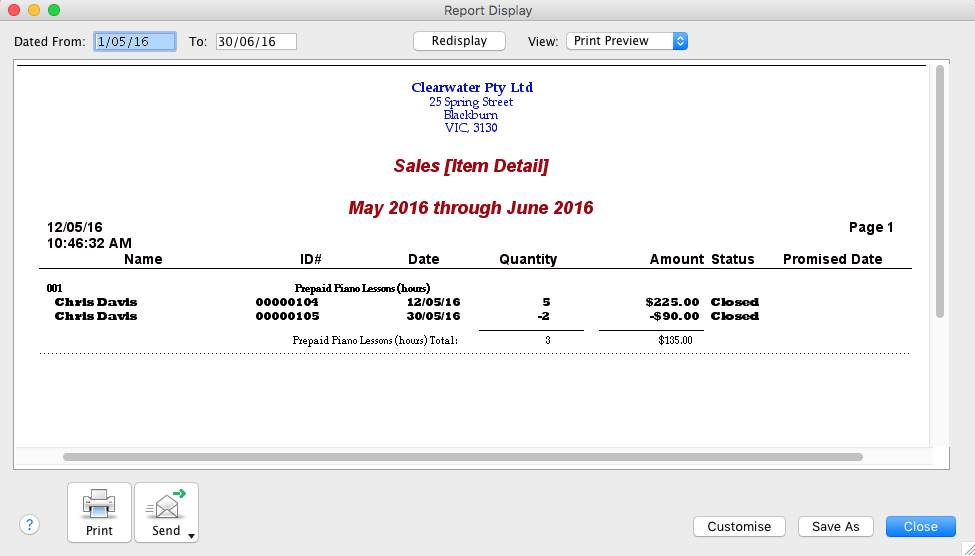Click the horizontal scrollbar below the report
Screen dimensions: 975x556
[462, 457]
